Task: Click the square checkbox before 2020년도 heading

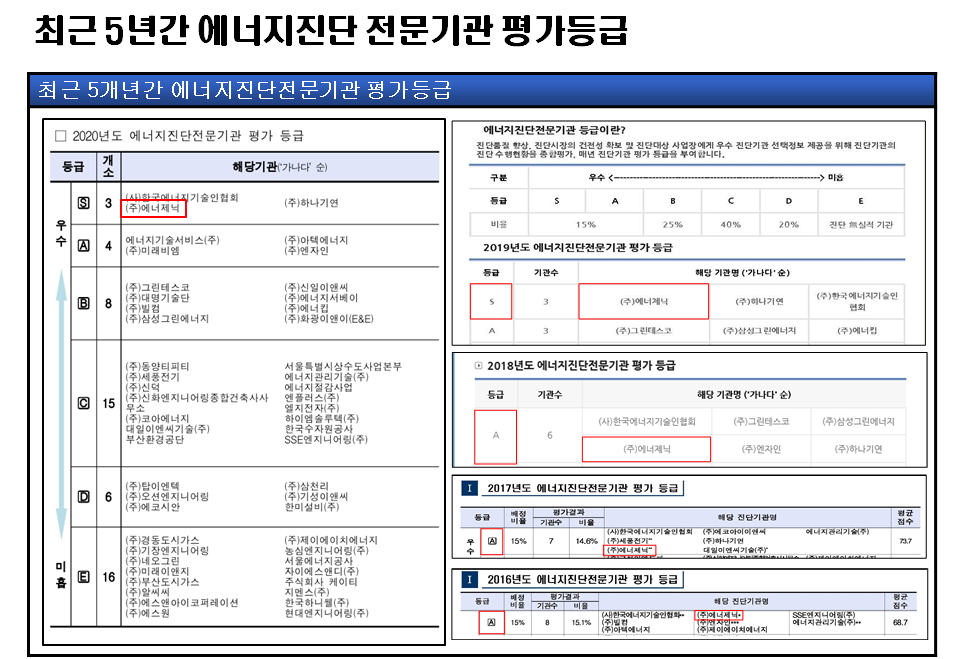Action: 60,136
